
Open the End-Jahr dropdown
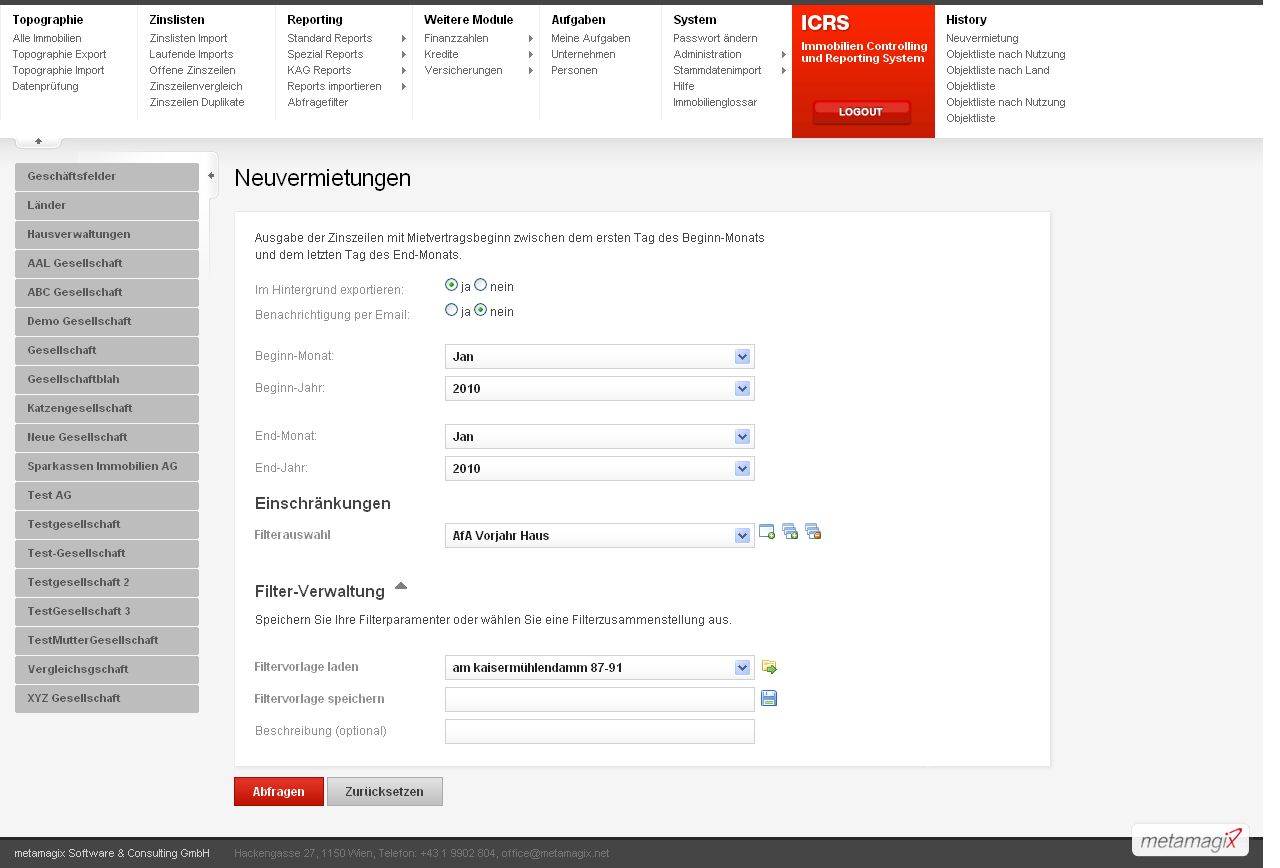(x=600, y=468)
